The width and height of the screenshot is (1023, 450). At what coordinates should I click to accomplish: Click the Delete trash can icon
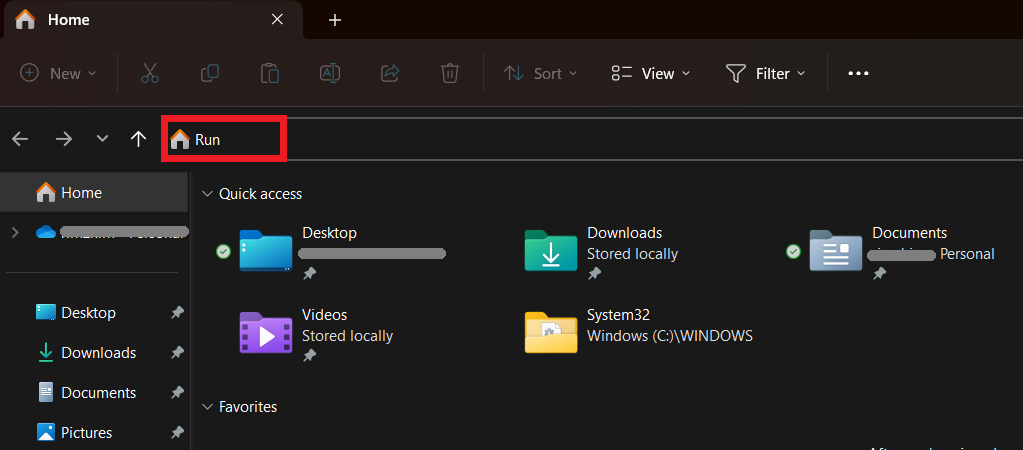coord(450,73)
